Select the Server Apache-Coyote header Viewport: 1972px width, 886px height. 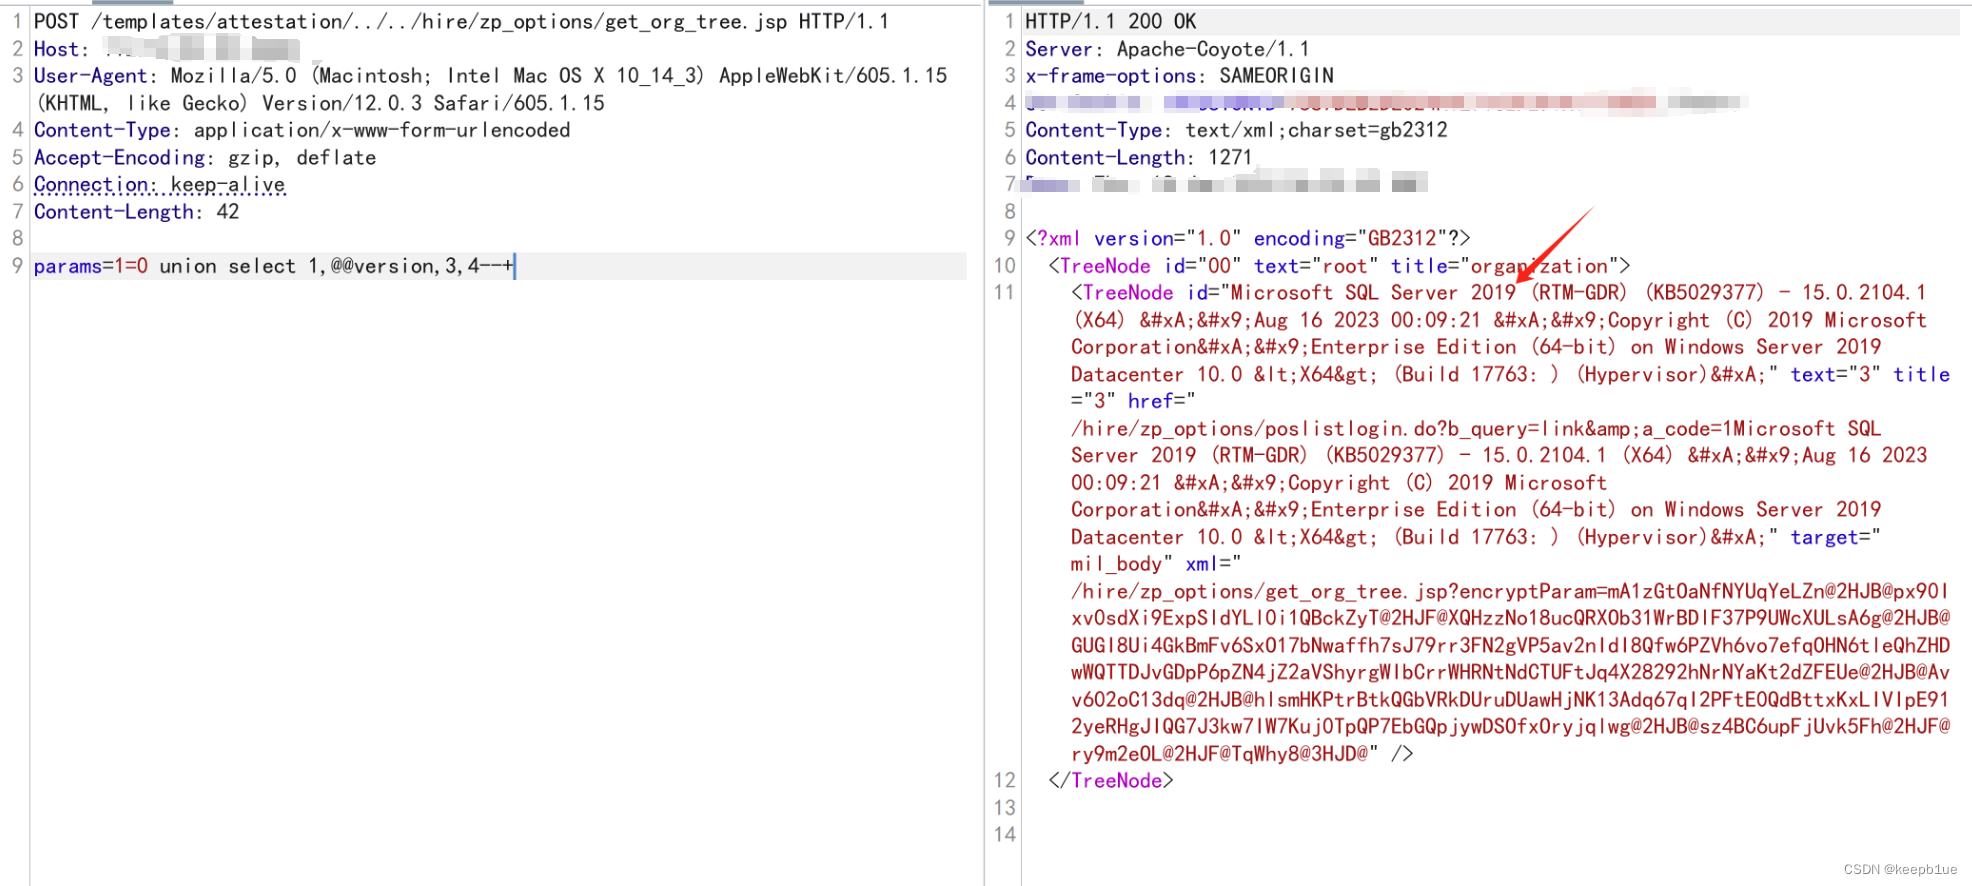[x=1167, y=49]
